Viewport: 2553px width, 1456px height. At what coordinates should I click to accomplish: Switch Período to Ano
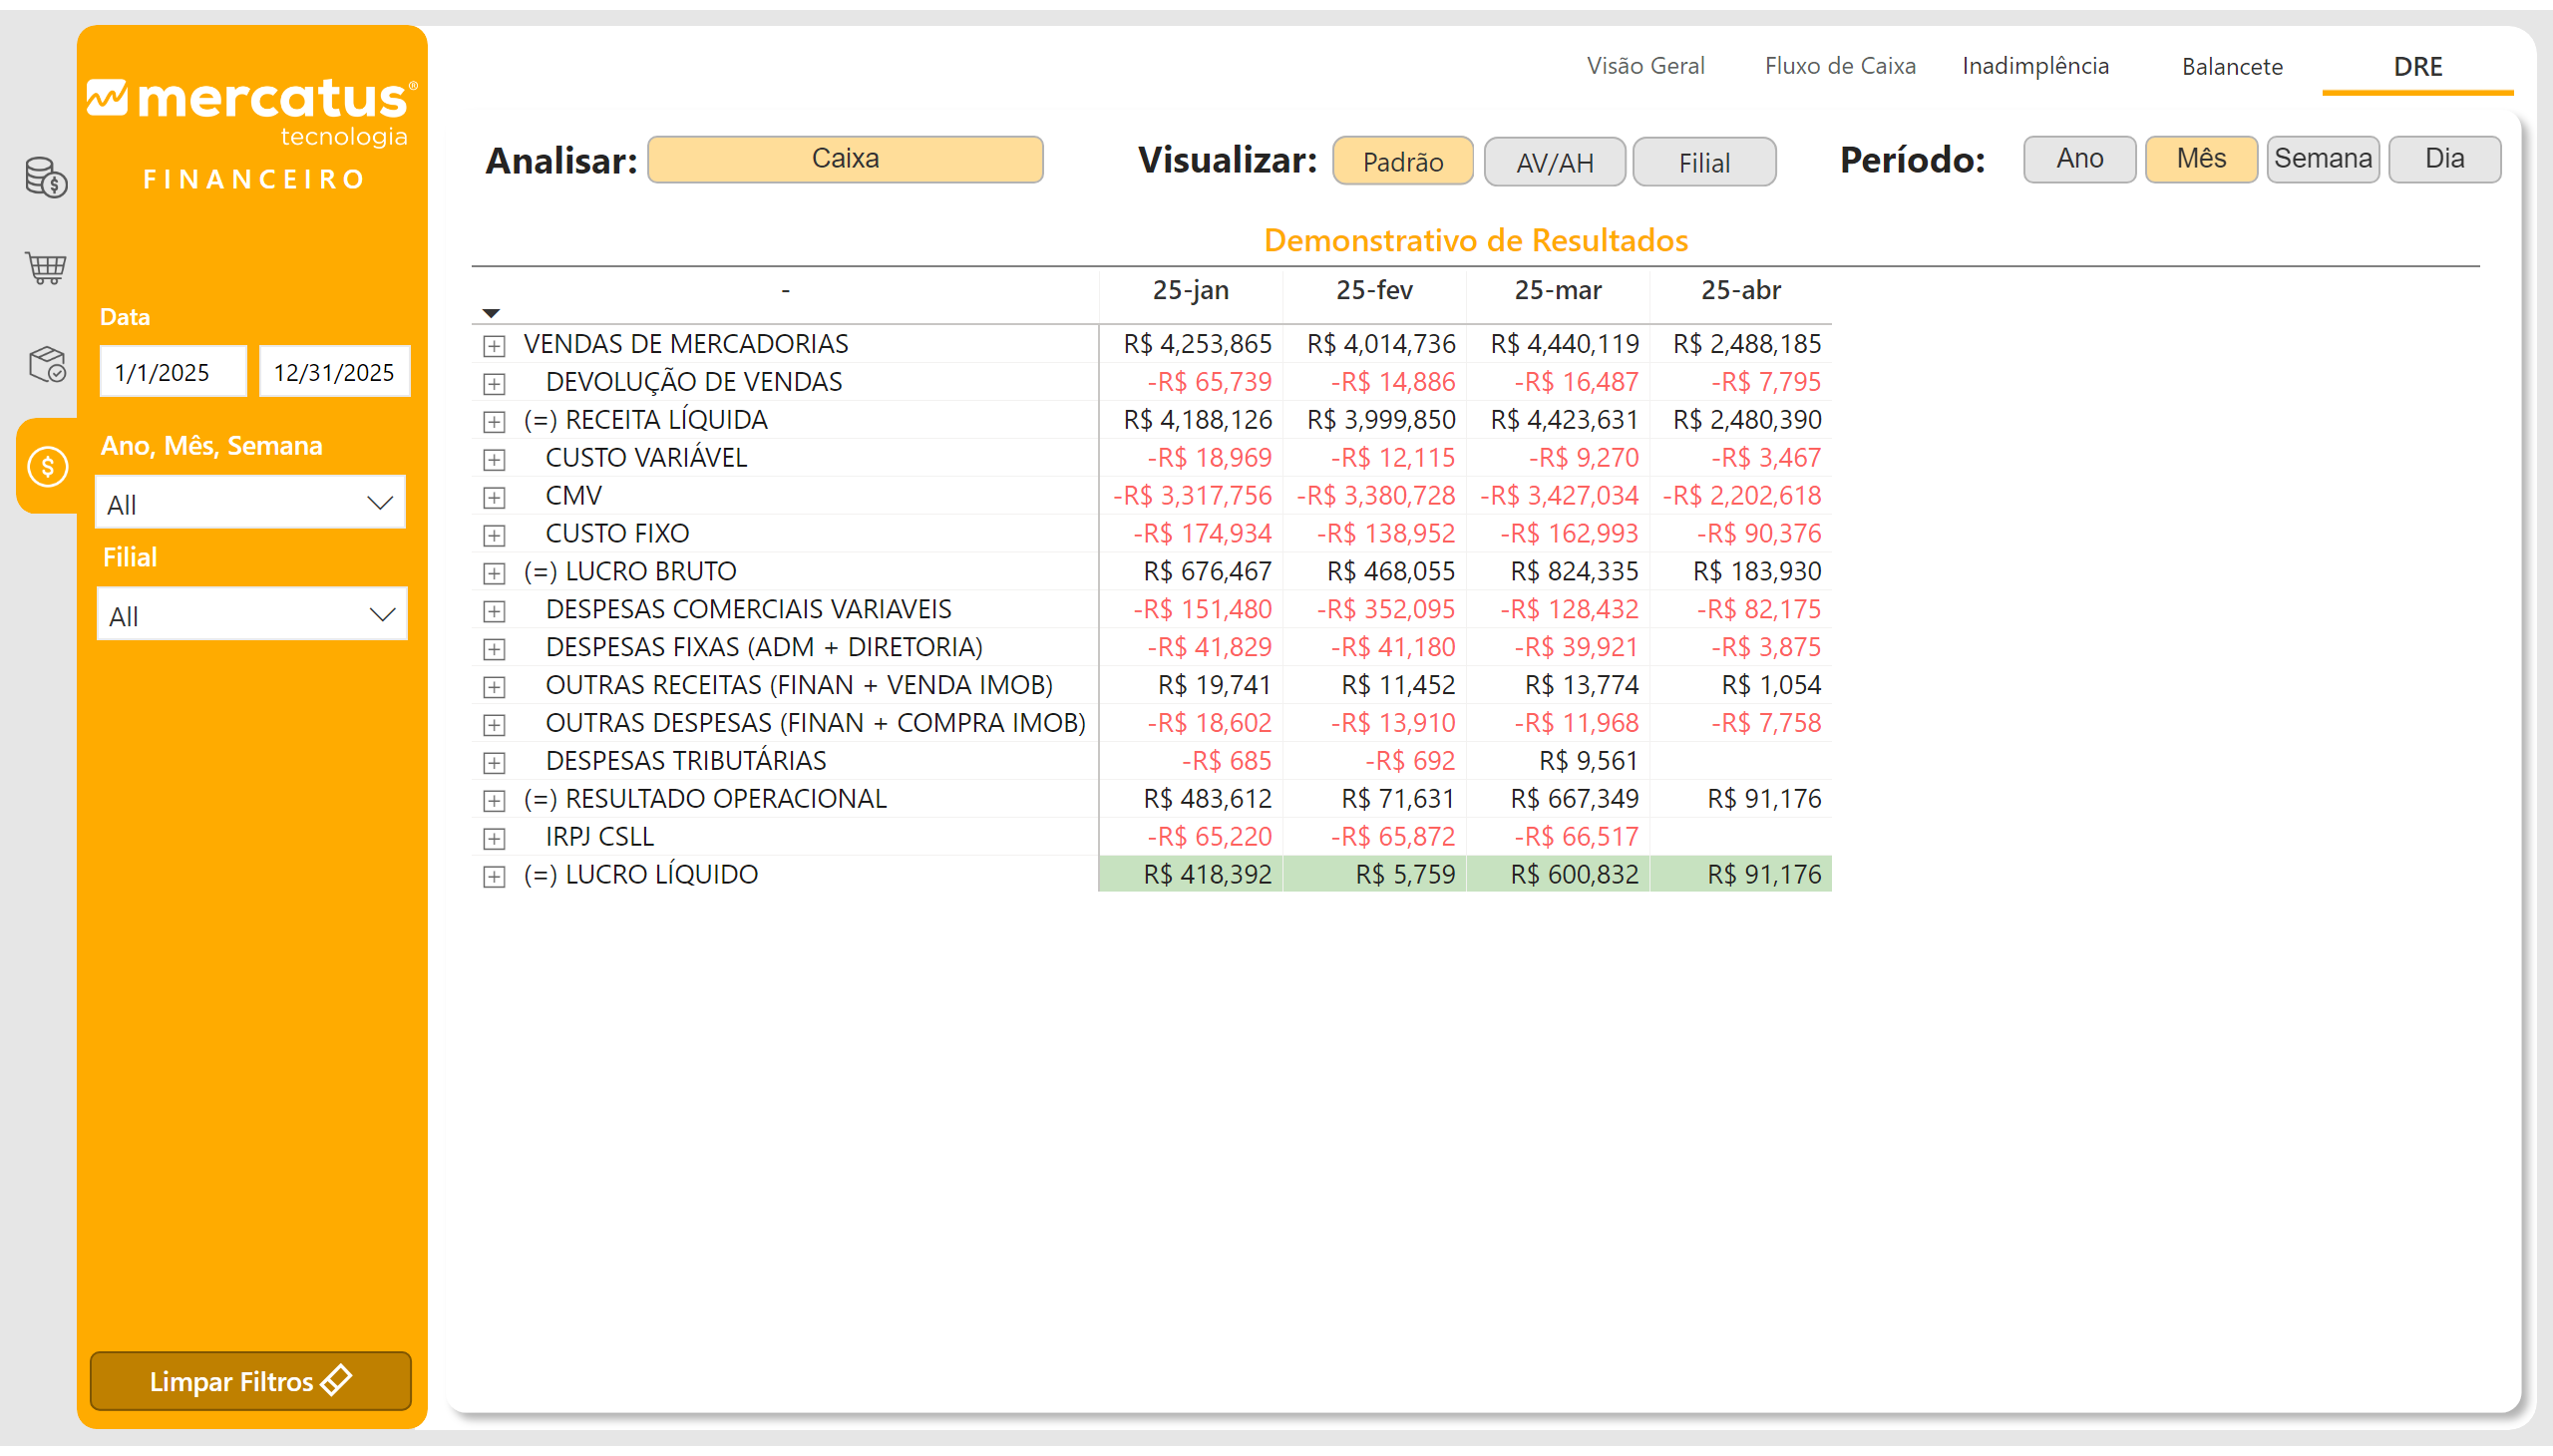pyautogui.click(x=2079, y=159)
